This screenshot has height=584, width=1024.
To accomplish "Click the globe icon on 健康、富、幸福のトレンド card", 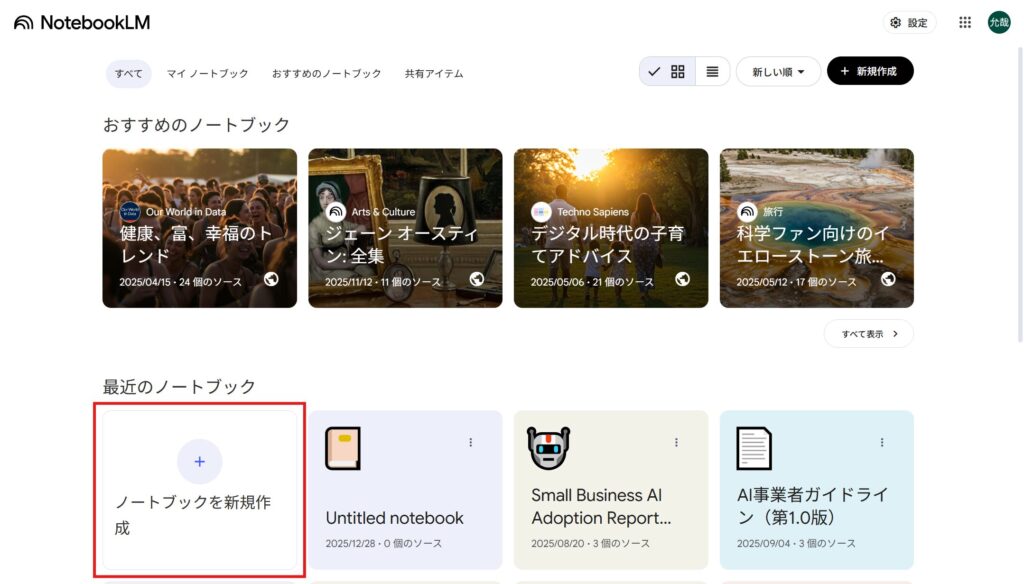I will (x=271, y=279).
